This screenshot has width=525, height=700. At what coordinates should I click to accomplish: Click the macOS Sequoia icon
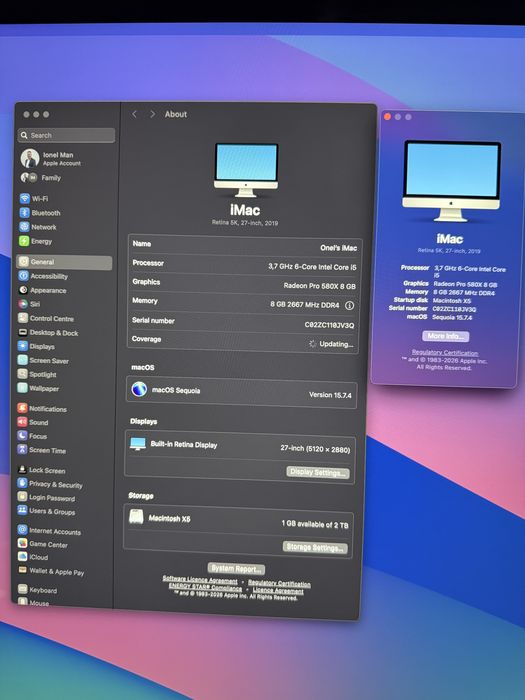click(139, 389)
